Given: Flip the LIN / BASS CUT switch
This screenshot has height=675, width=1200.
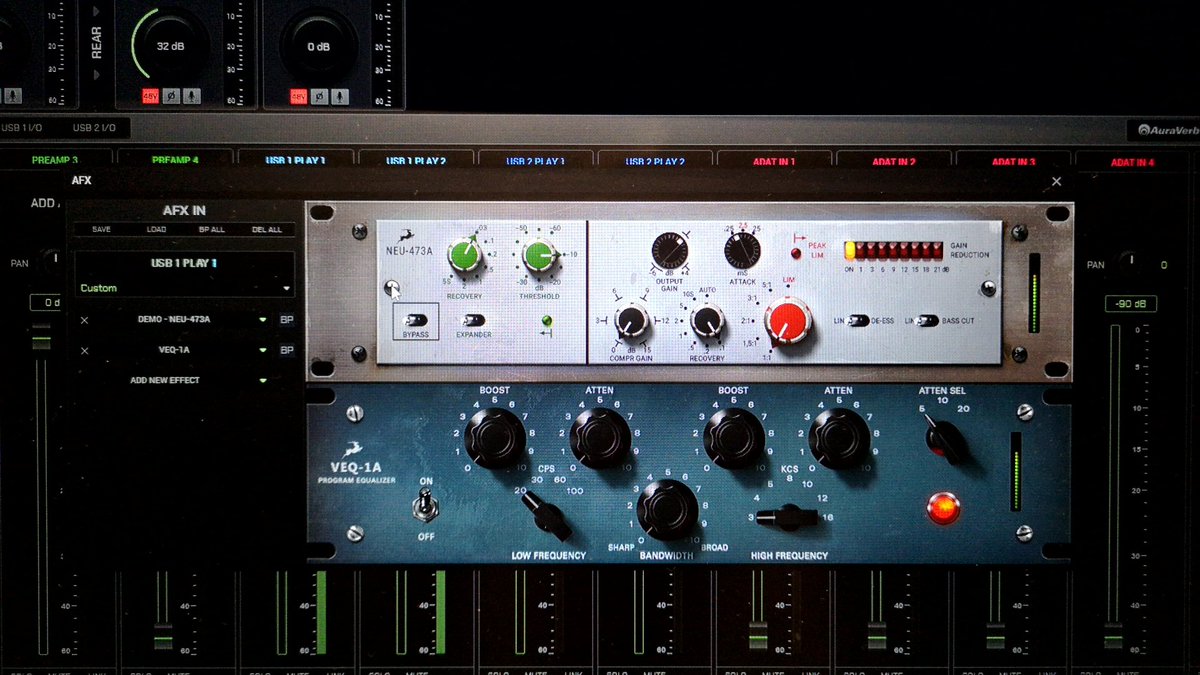Looking at the screenshot, I should (928, 321).
